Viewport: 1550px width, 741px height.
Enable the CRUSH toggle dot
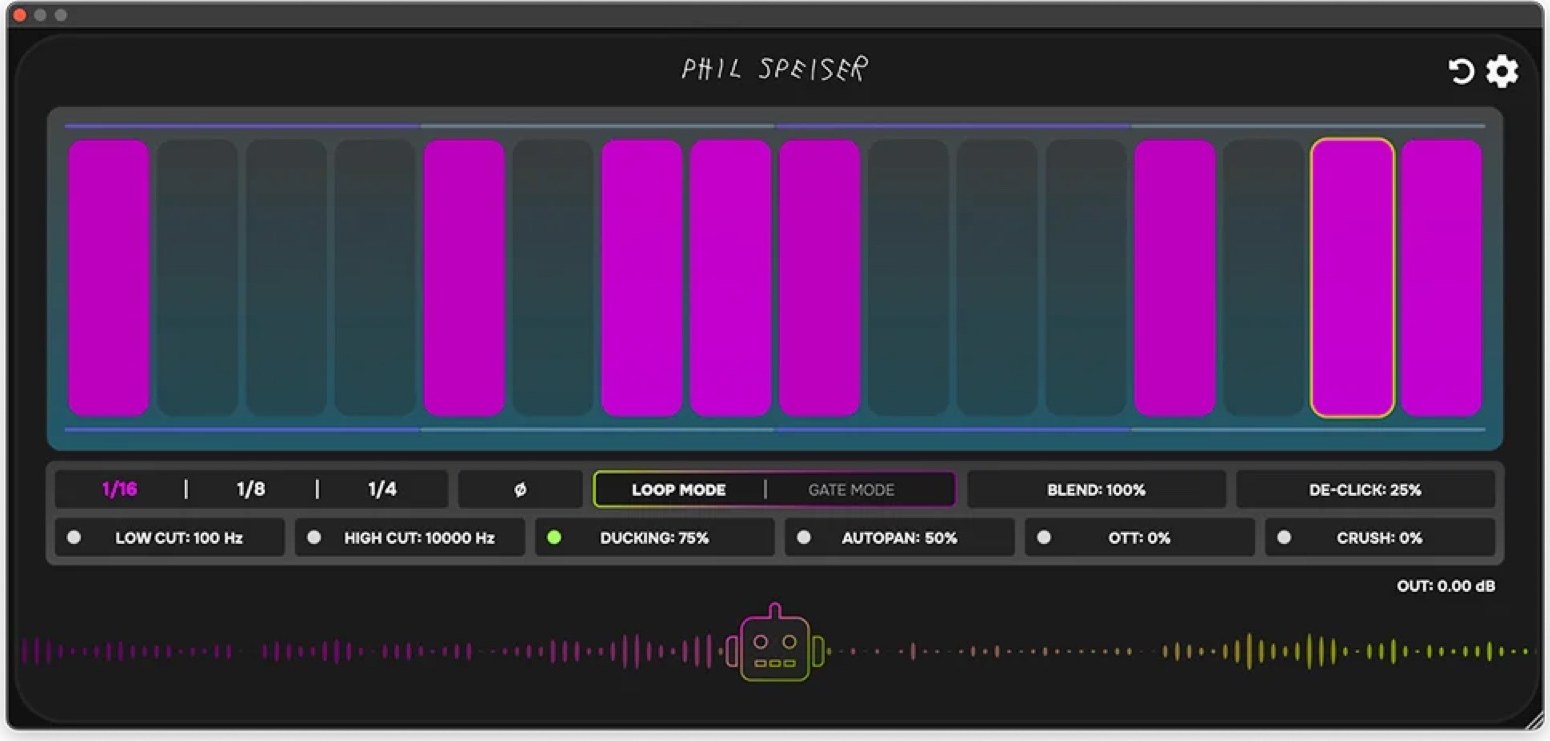point(1284,538)
